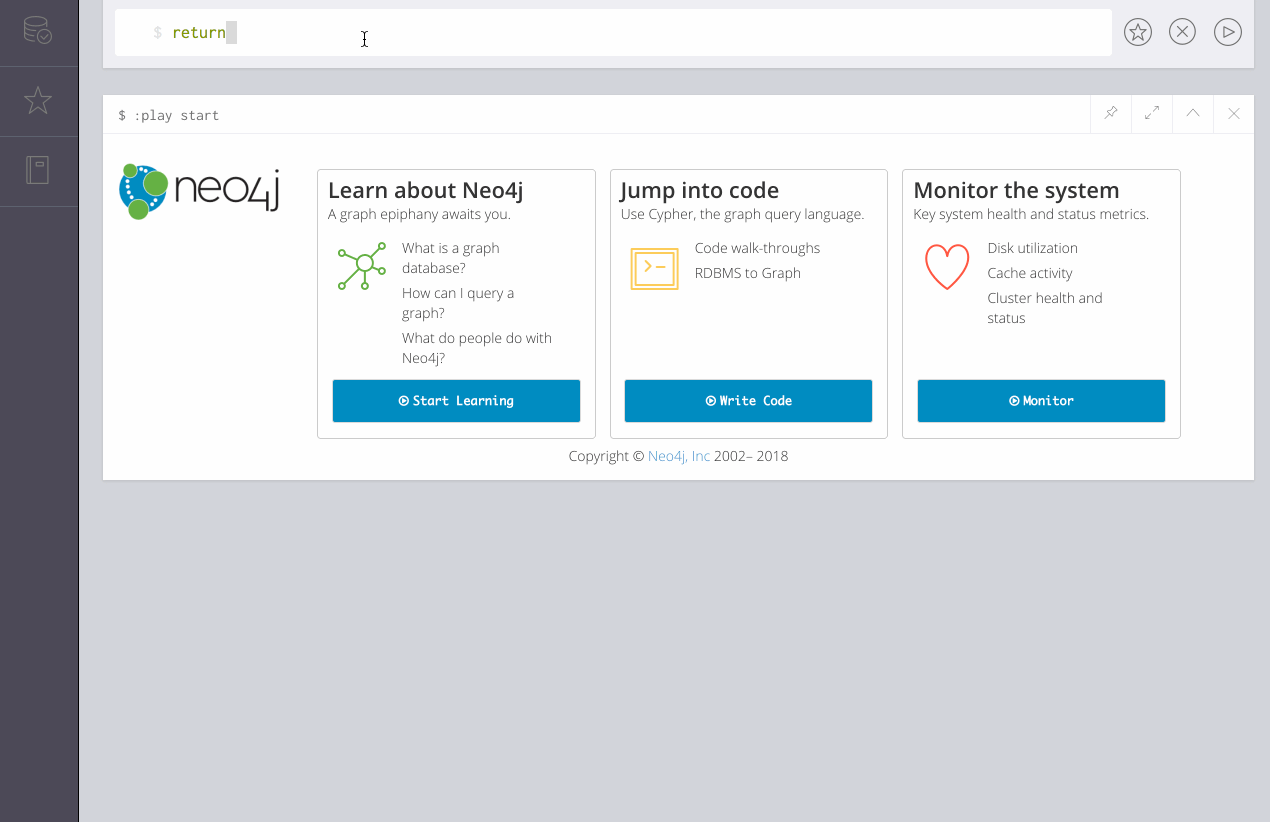
Task: Clear the editor contents with X icon
Action: click(1183, 32)
